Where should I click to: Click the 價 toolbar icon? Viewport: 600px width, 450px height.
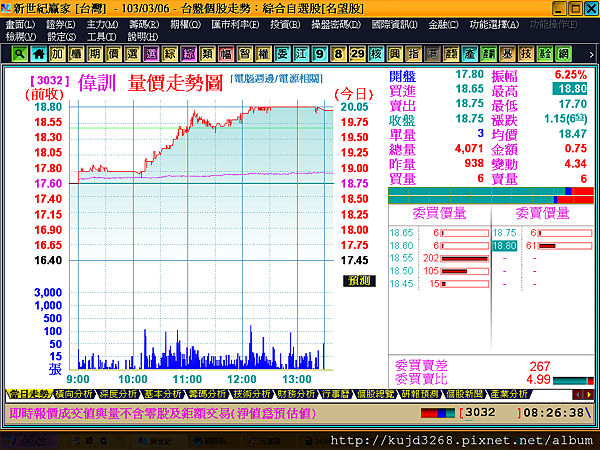(x=113, y=54)
